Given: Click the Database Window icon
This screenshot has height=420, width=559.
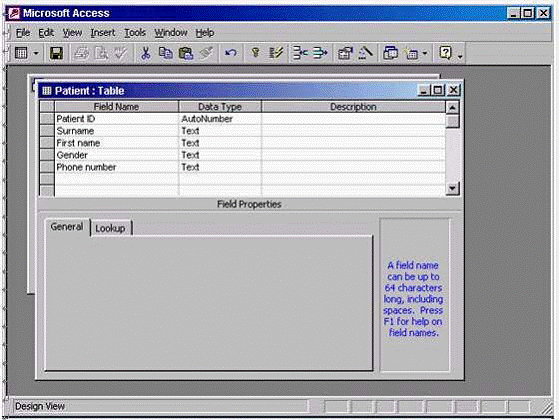Looking at the screenshot, I should pos(390,53).
